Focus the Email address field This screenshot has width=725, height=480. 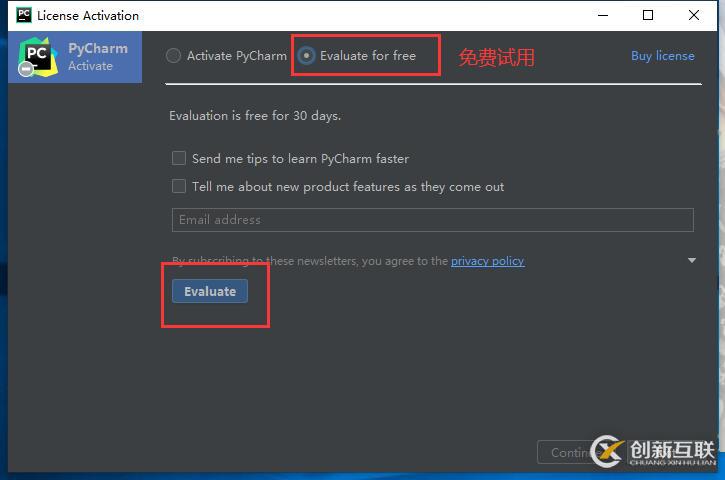click(x=432, y=220)
